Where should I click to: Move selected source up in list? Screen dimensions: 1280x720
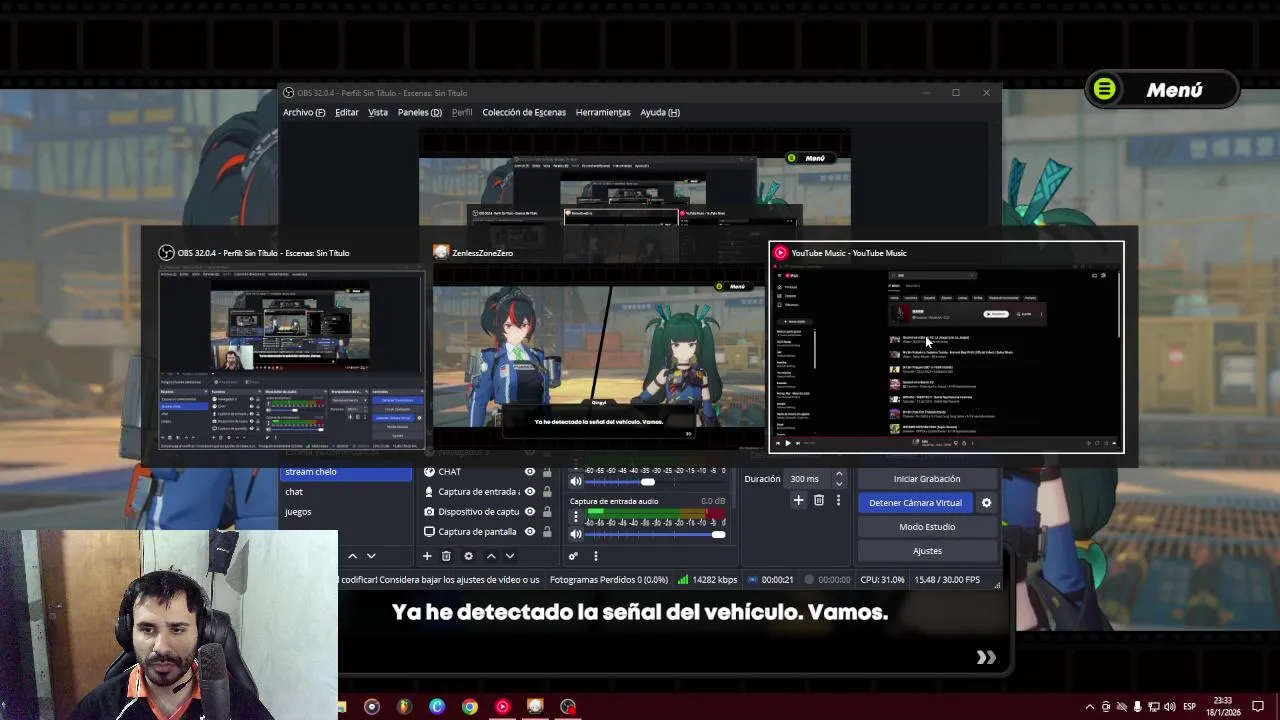[x=490, y=556]
